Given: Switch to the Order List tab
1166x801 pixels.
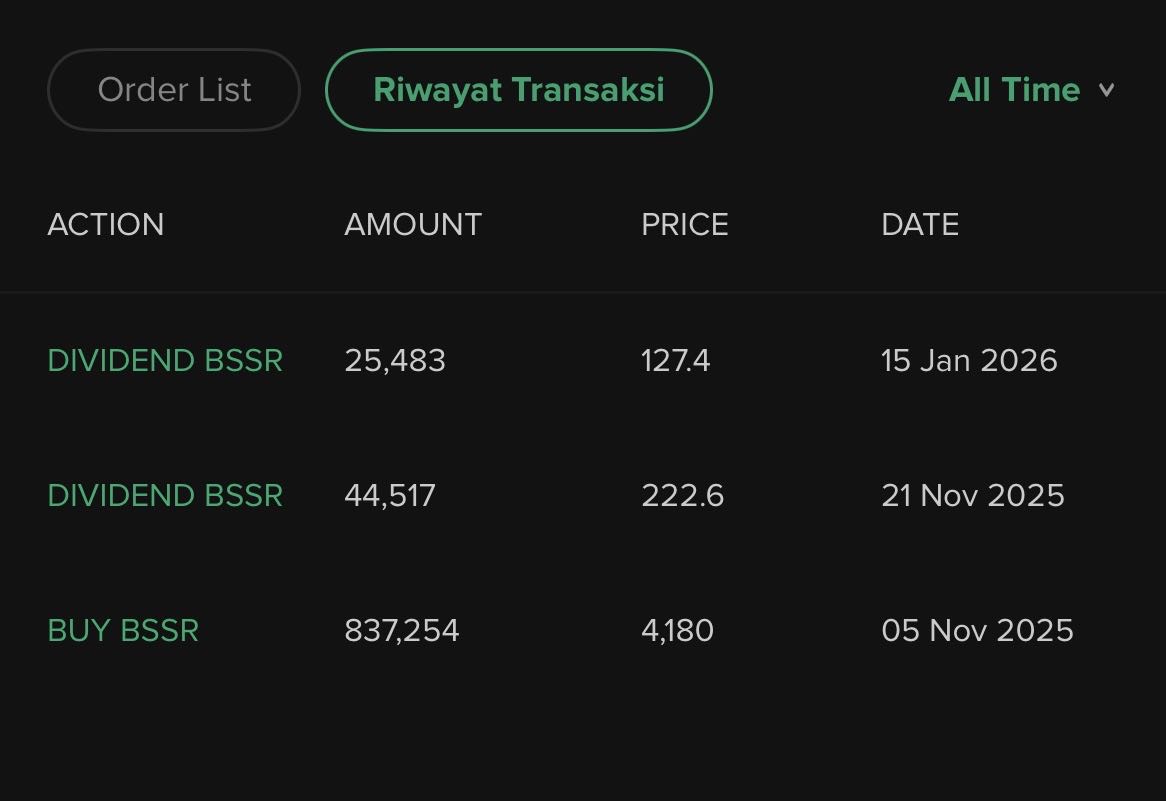Looking at the screenshot, I should [174, 90].
